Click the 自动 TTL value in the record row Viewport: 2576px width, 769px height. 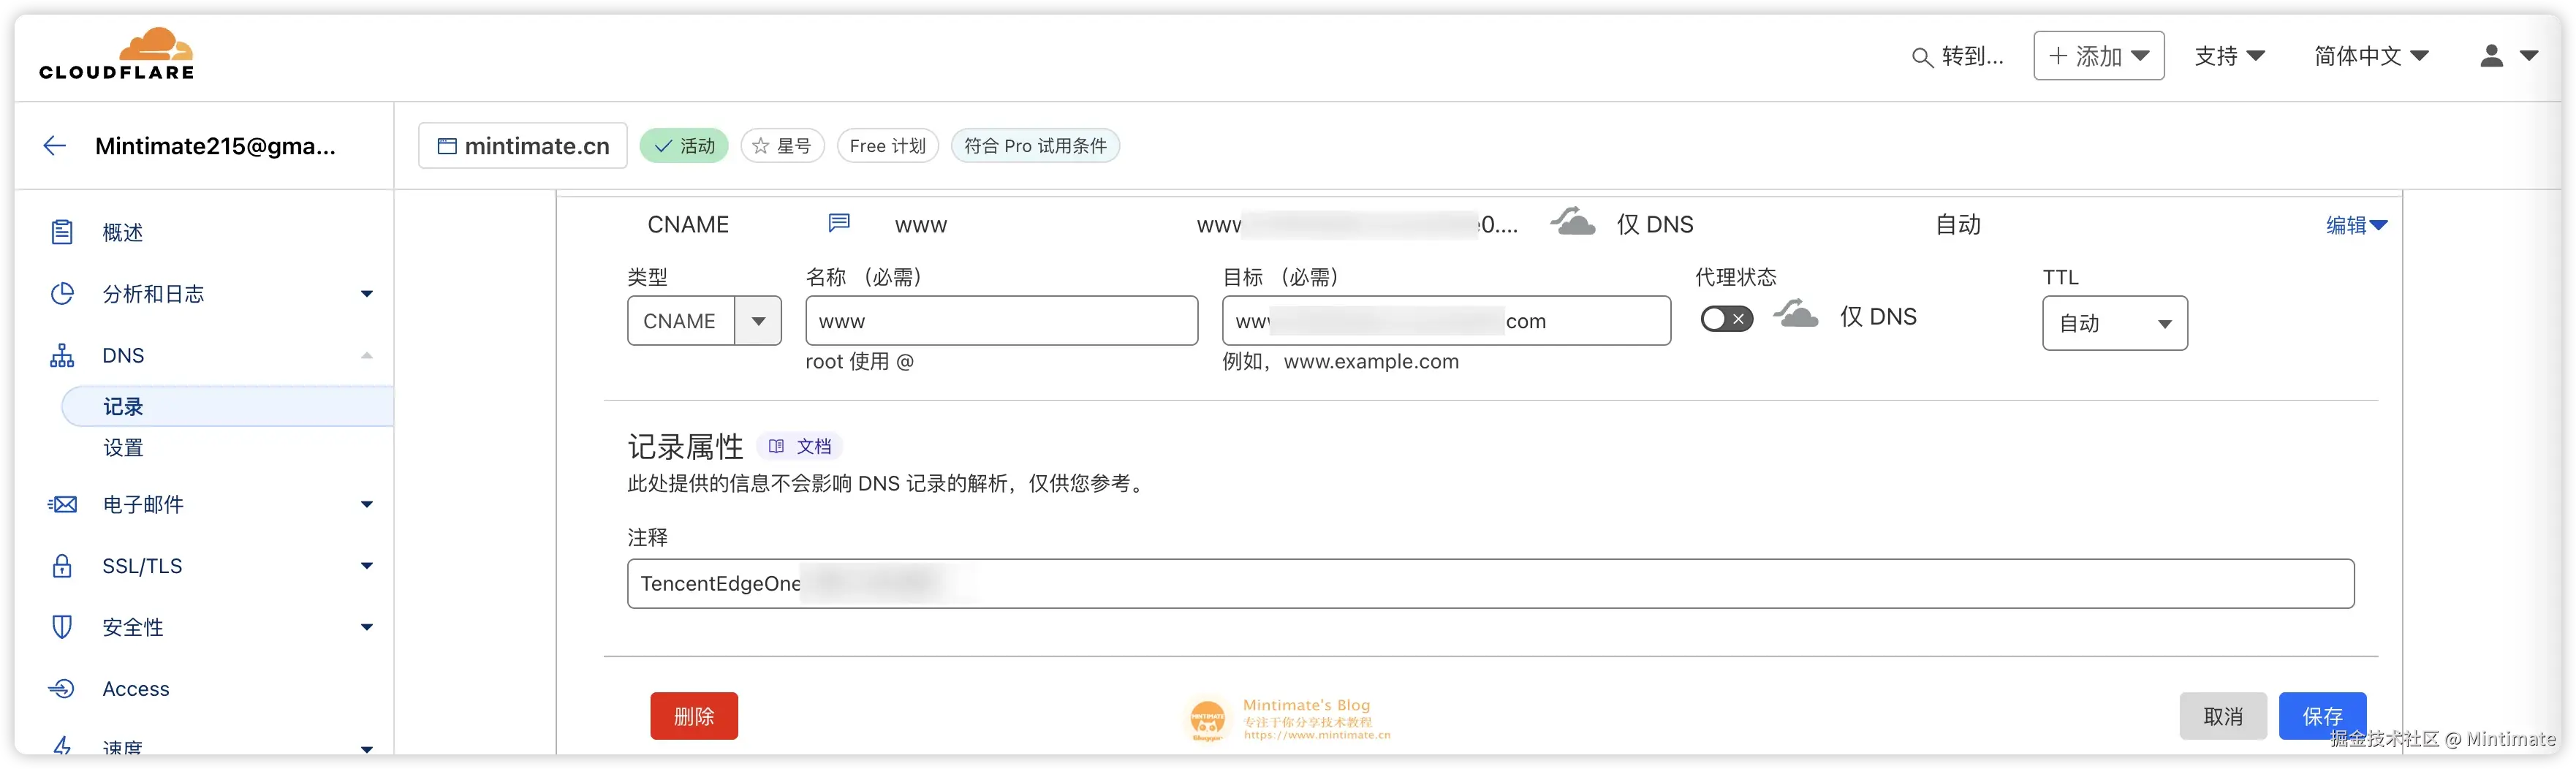(x=1958, y=224)
